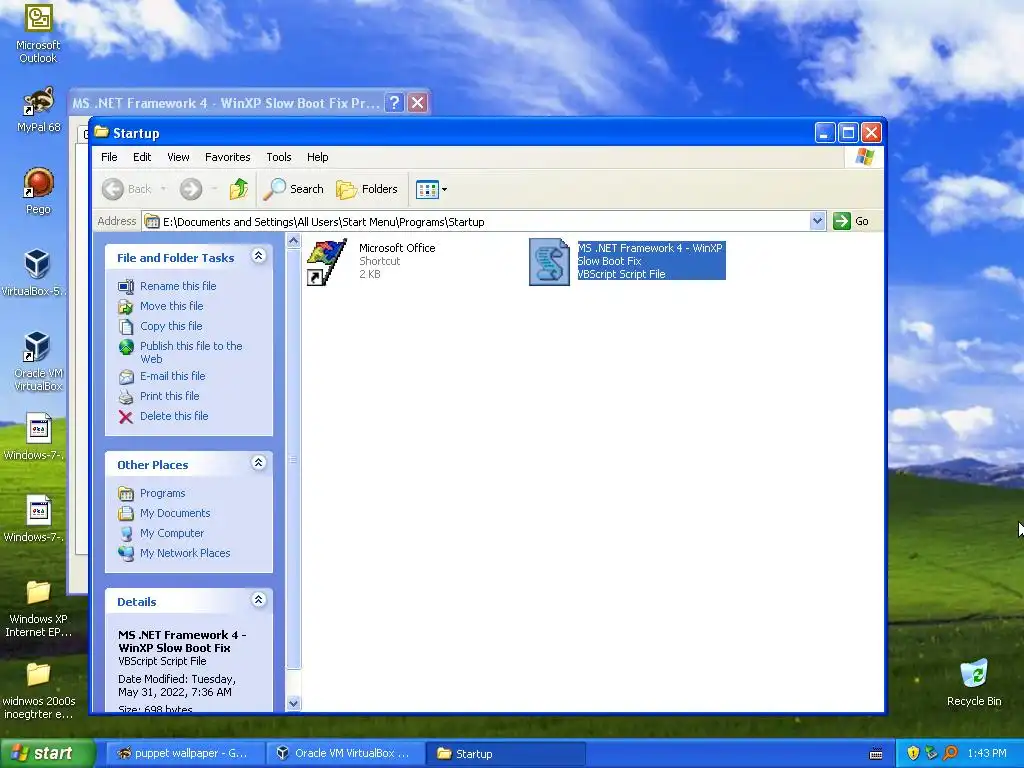Click Copy this file
Screen dimensions: 1024x768
[x=160, y=326]
